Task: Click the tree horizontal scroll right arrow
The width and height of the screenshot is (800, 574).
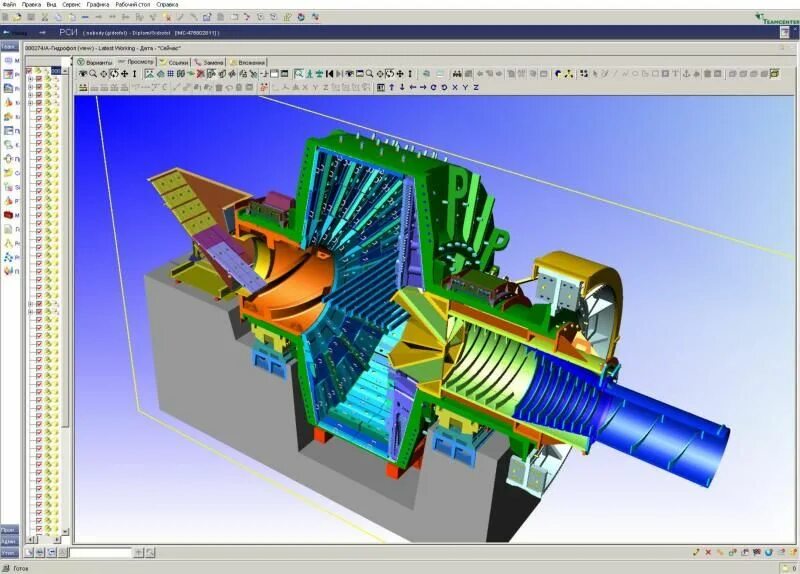Action: point(57,539)
